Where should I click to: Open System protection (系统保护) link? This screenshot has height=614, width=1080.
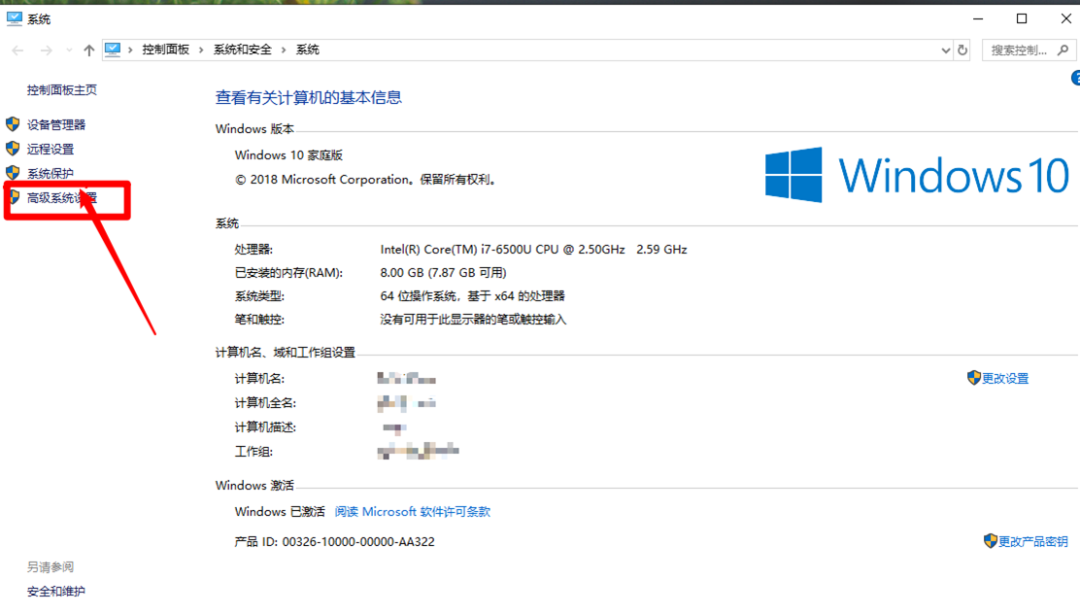coord(50,173)
